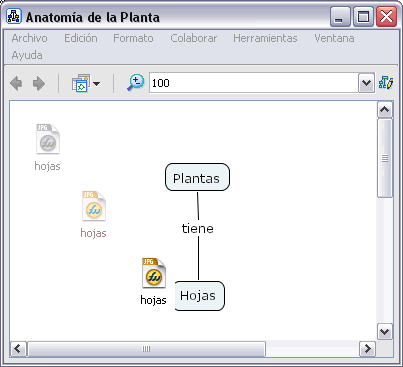Screen dimensions: 403x367
Task: Click the zoom magnifier icon
Action: 135,83
